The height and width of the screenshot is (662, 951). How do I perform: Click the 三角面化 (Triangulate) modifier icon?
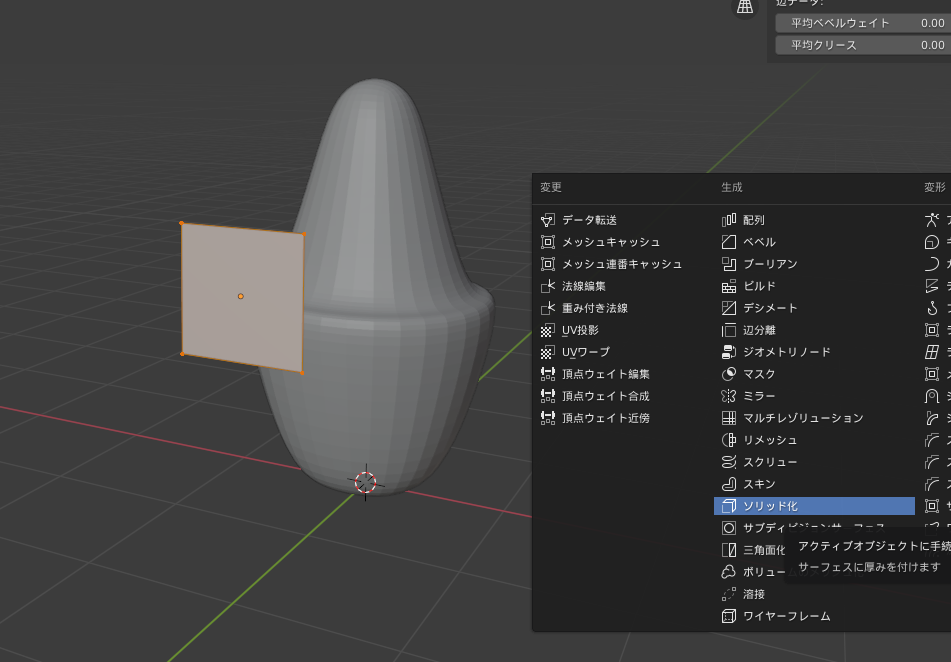[x=729, y=550]
